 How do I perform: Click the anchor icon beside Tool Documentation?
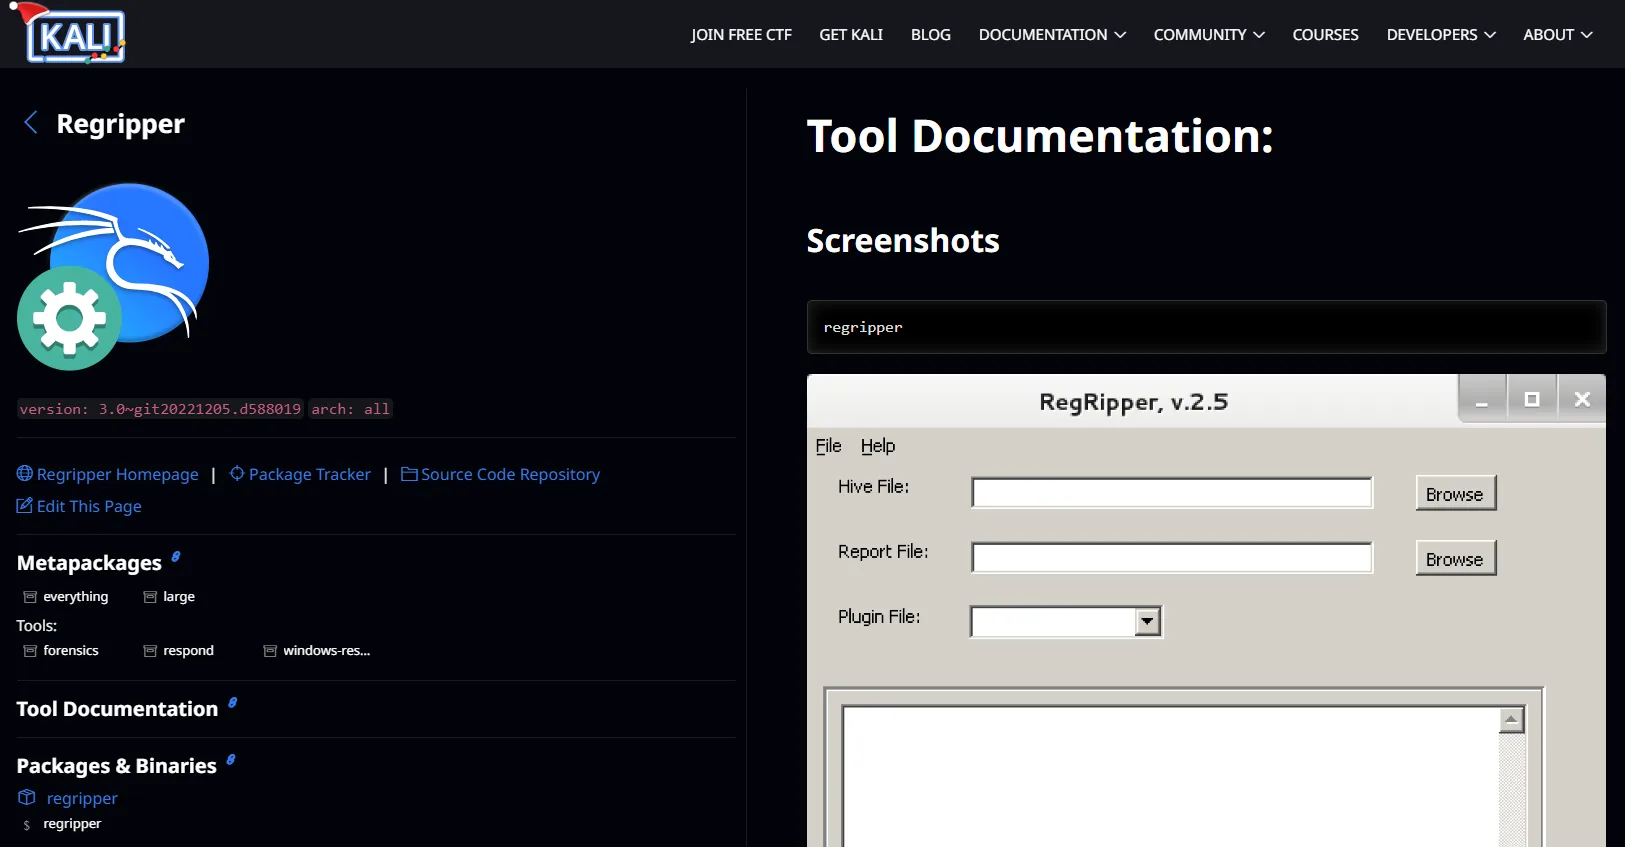point(232,703)
